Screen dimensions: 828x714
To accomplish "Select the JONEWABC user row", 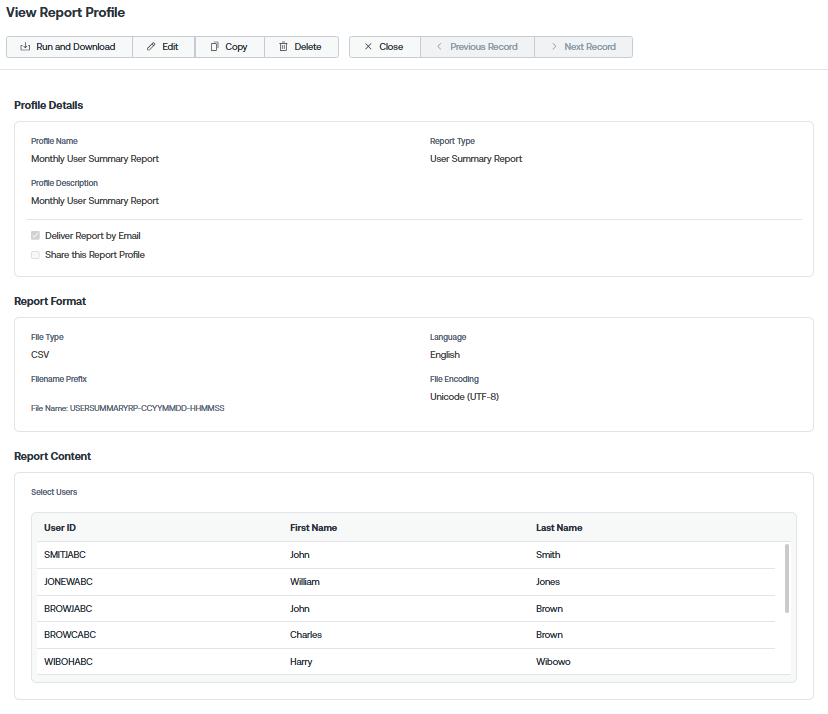I will [x=406, y=582].
